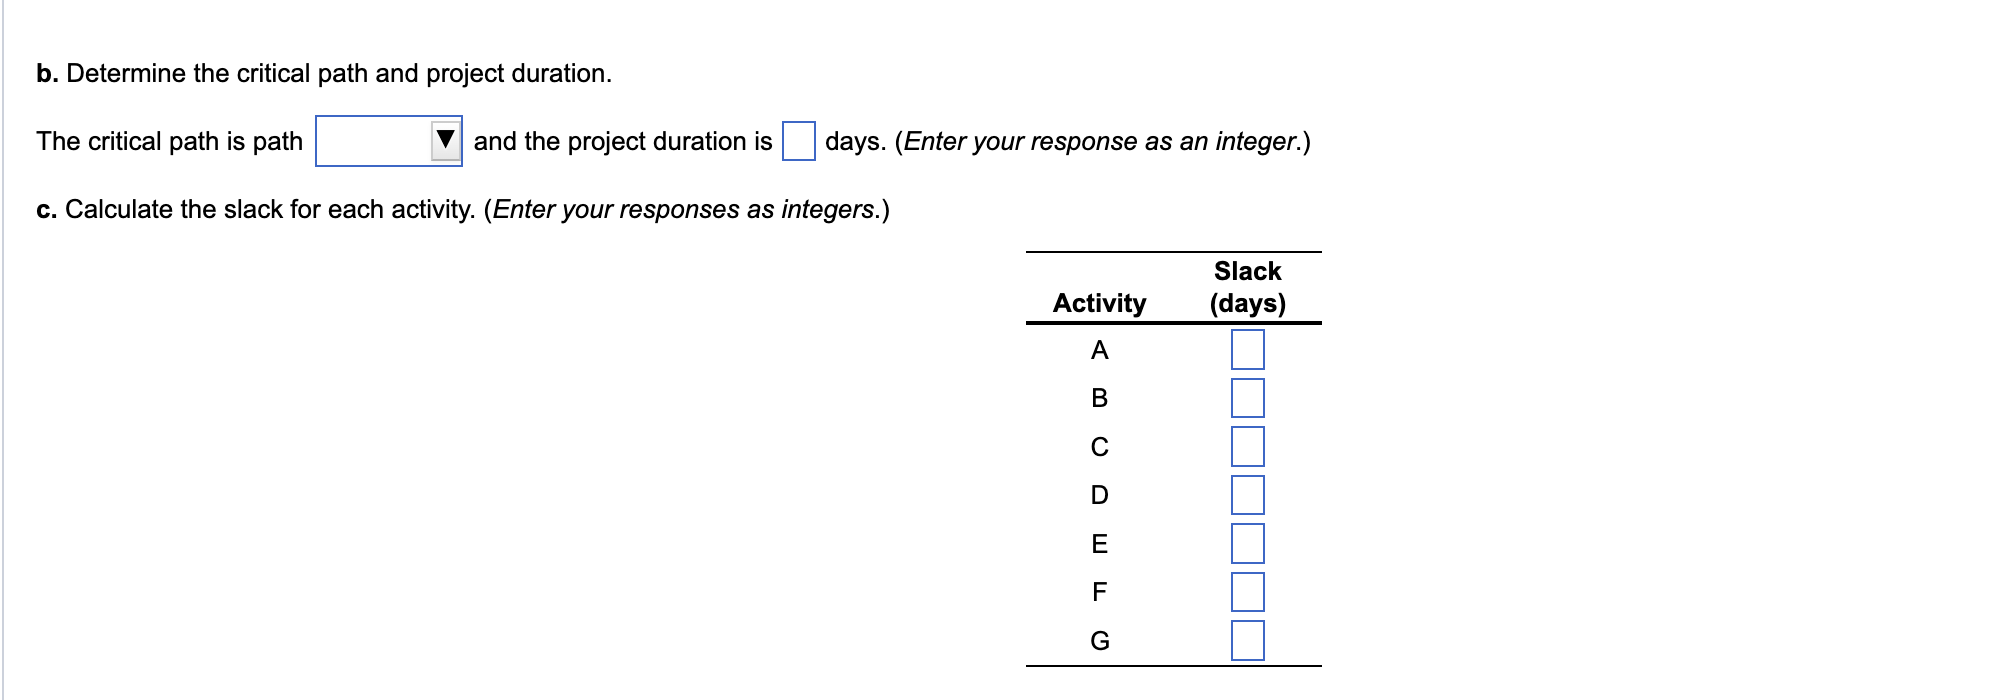Click the Slack (days) column header

click(1247, 286)
